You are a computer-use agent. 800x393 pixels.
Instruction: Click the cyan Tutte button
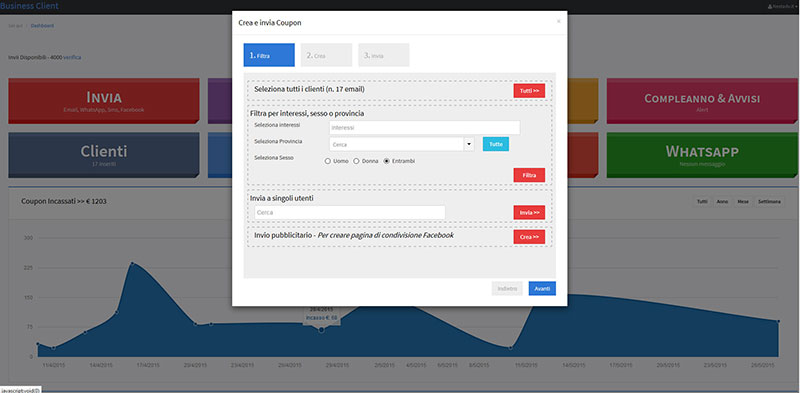pyautogui.click(x=496, y=144)
